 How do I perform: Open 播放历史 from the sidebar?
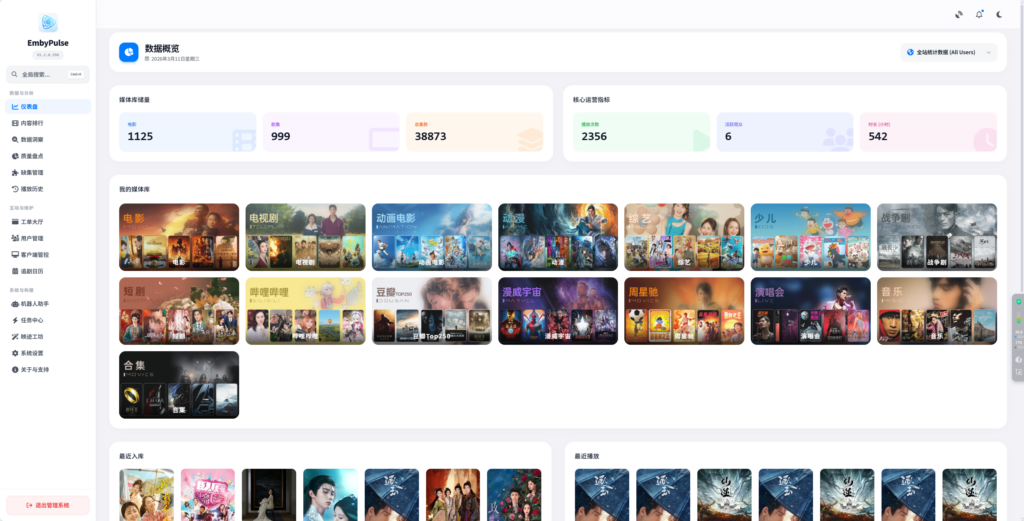[x=32, y=188]
